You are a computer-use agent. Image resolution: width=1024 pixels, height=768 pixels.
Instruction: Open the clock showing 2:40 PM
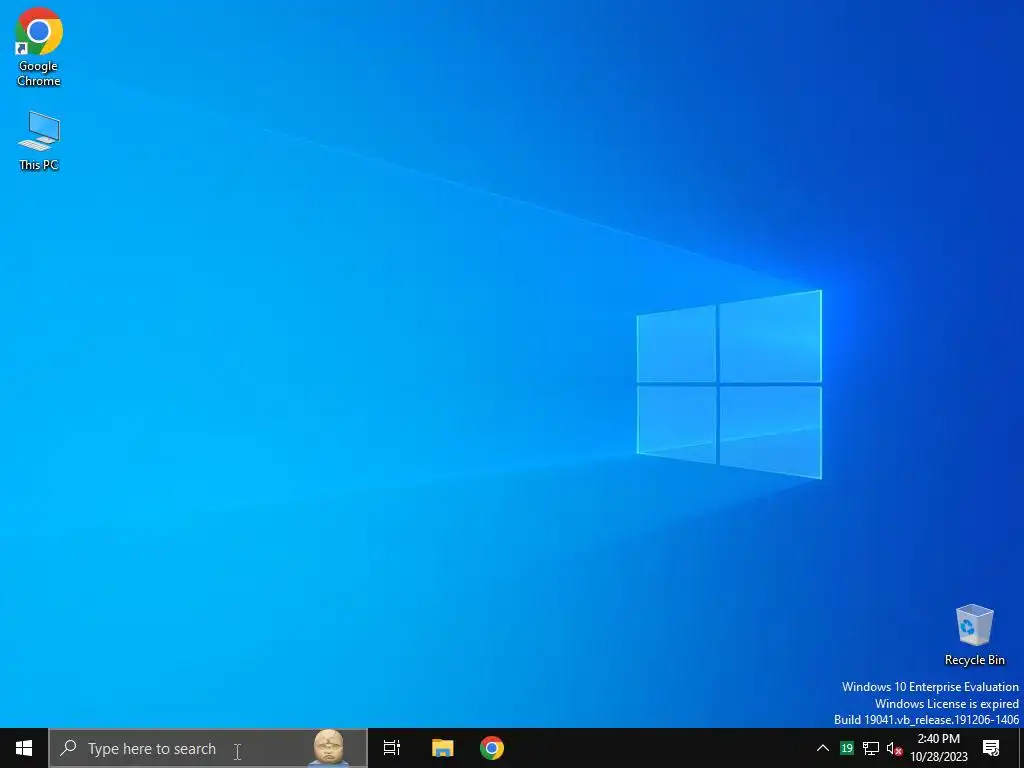[938, 748]
